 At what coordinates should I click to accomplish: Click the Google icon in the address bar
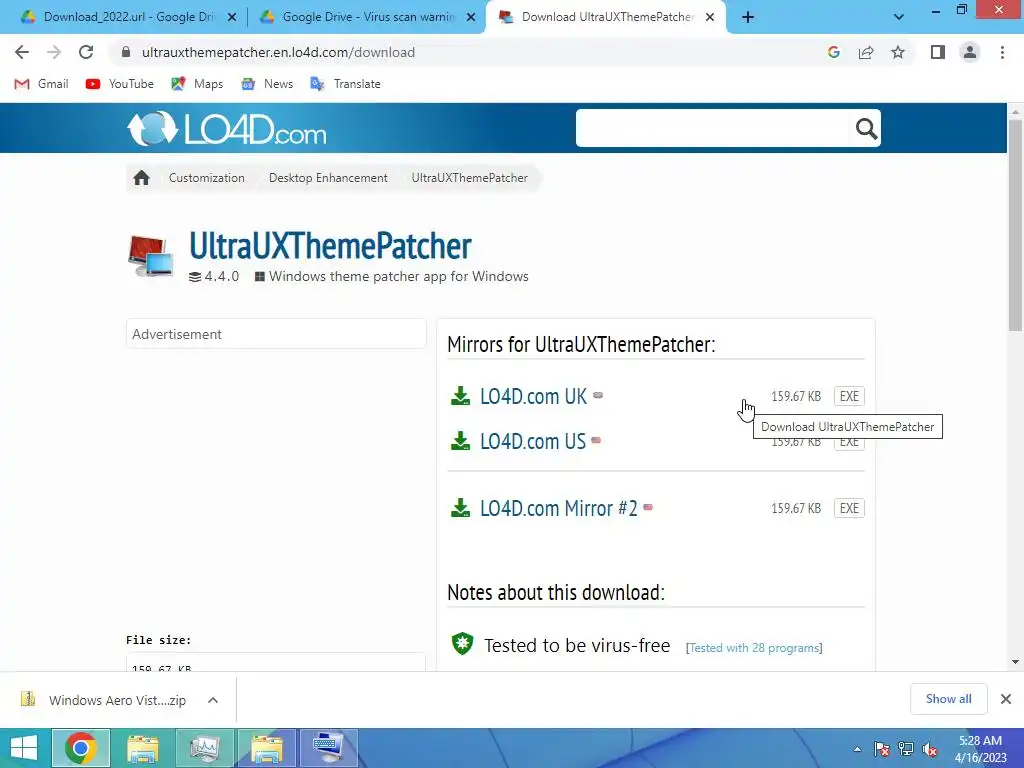(x=833, y=52)
